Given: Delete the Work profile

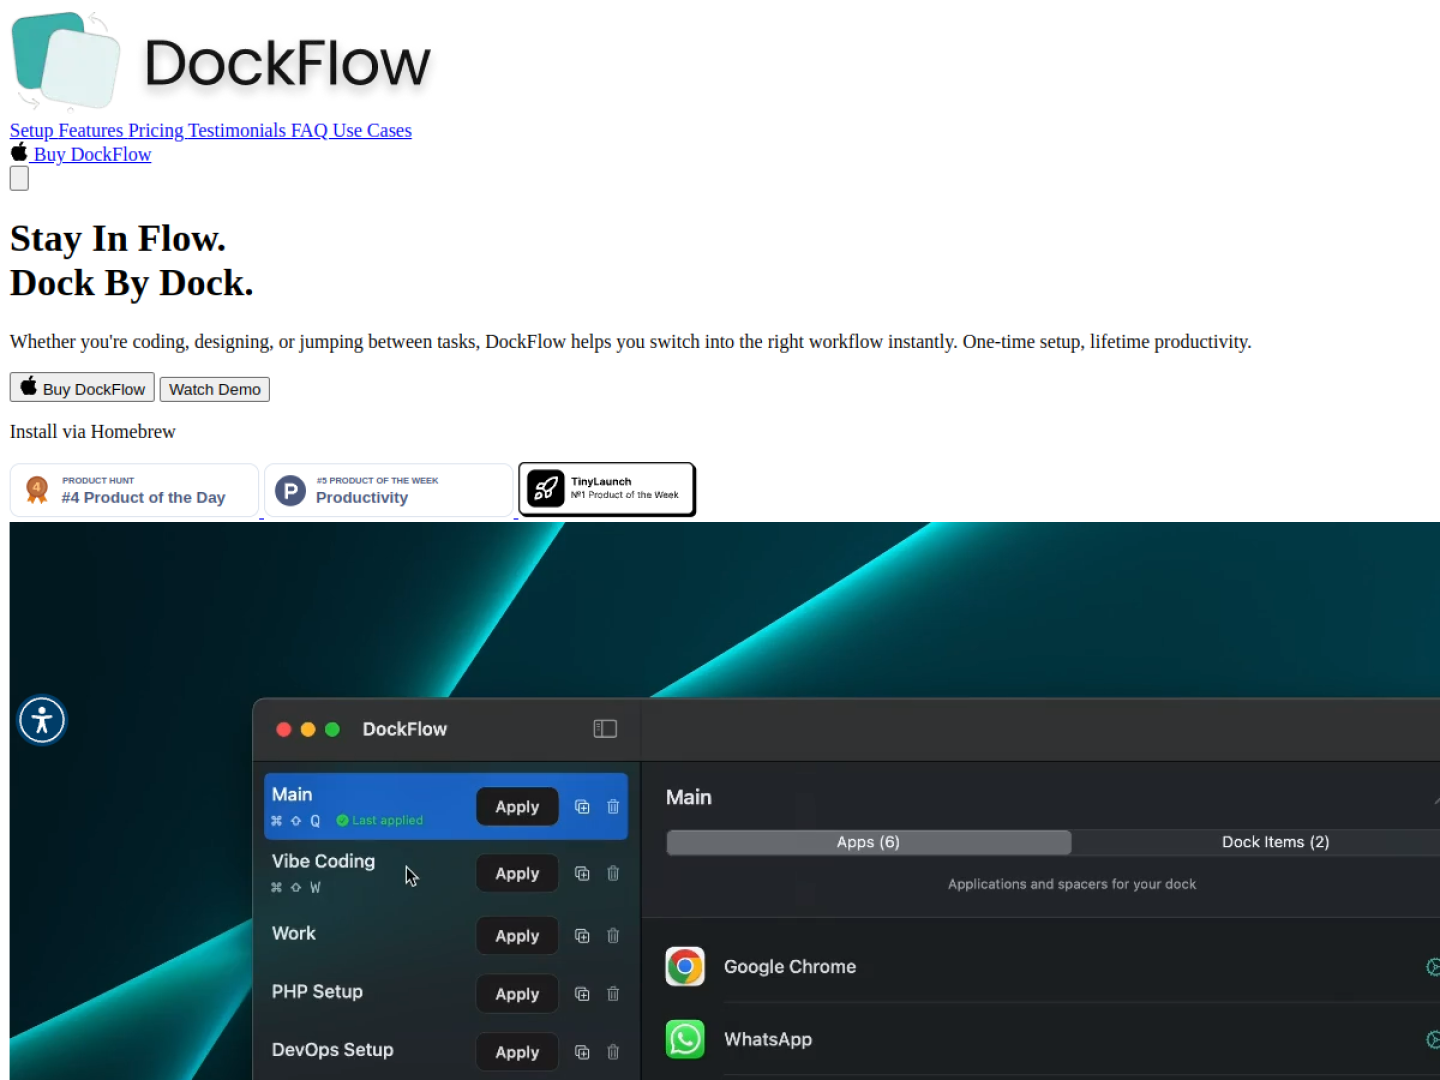Looking at the screenshot, I should (613, 936).
